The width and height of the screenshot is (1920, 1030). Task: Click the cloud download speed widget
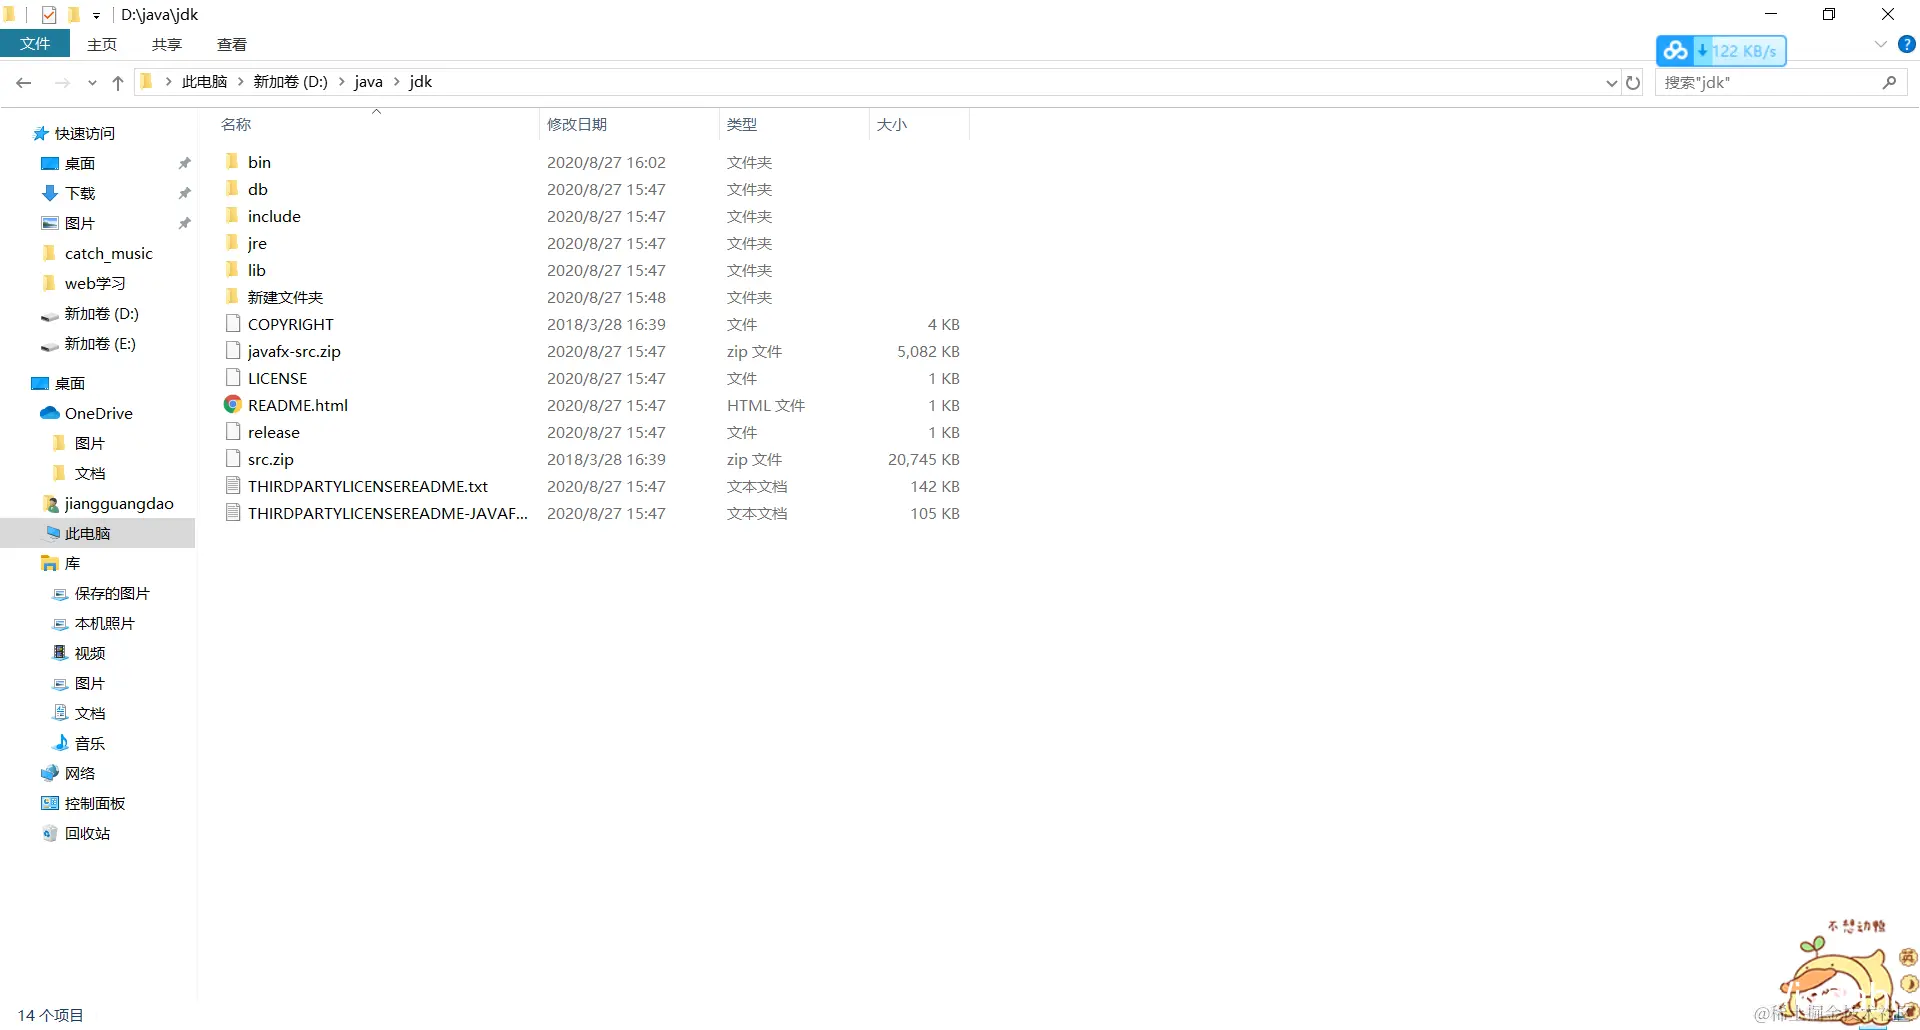pos(1721,51)
